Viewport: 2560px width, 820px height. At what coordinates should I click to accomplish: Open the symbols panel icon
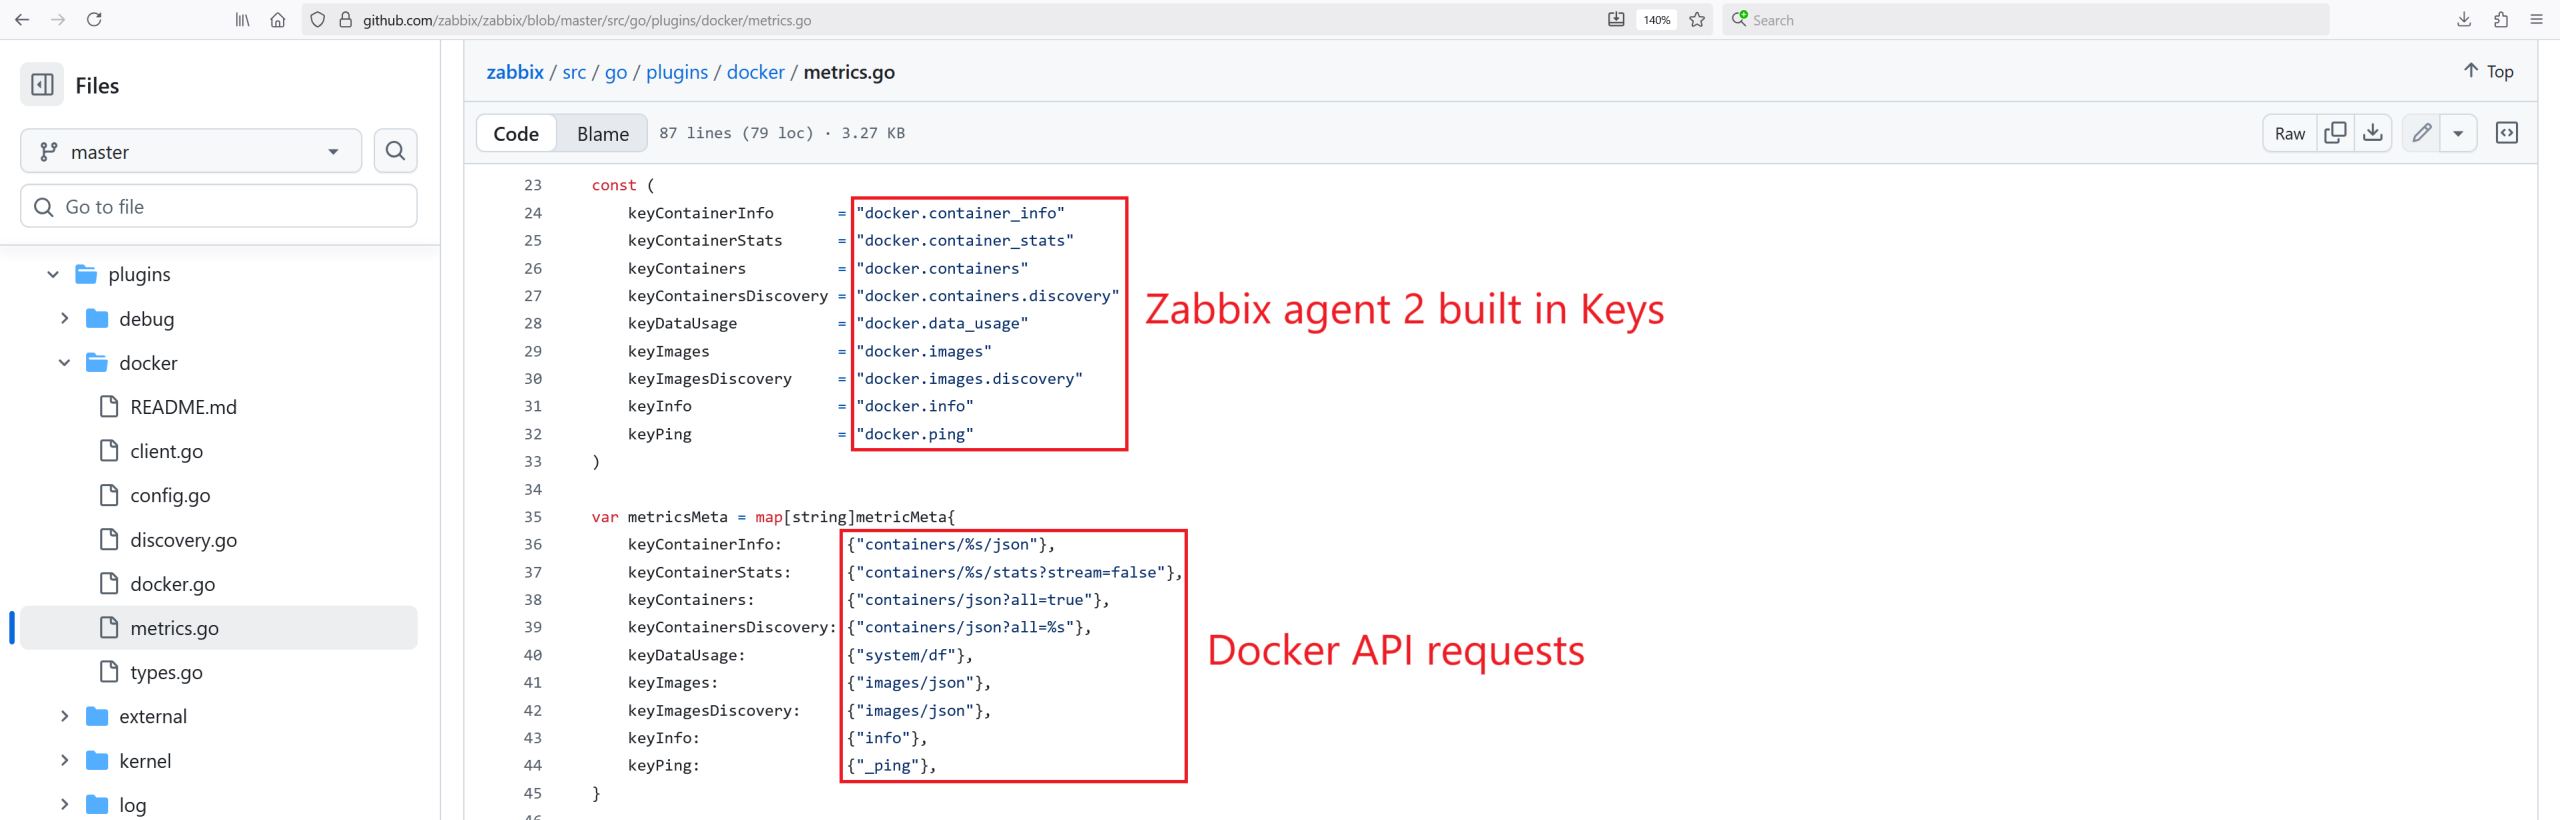click(x=2506, y=133)
